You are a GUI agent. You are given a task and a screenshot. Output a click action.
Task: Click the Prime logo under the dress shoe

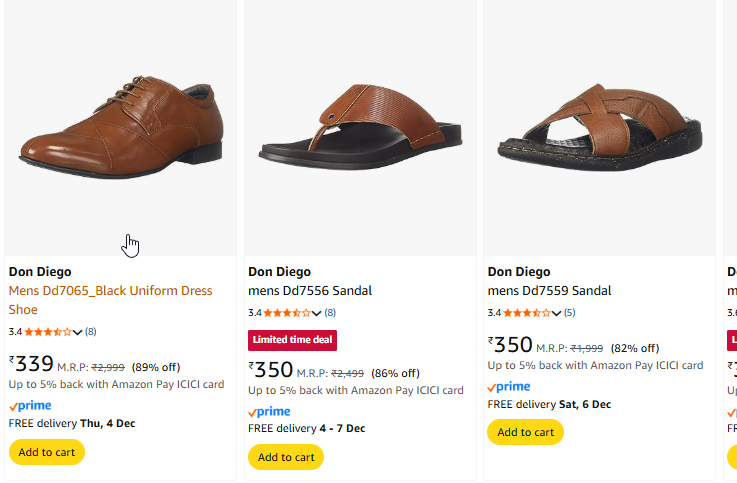tap(30, 406)
